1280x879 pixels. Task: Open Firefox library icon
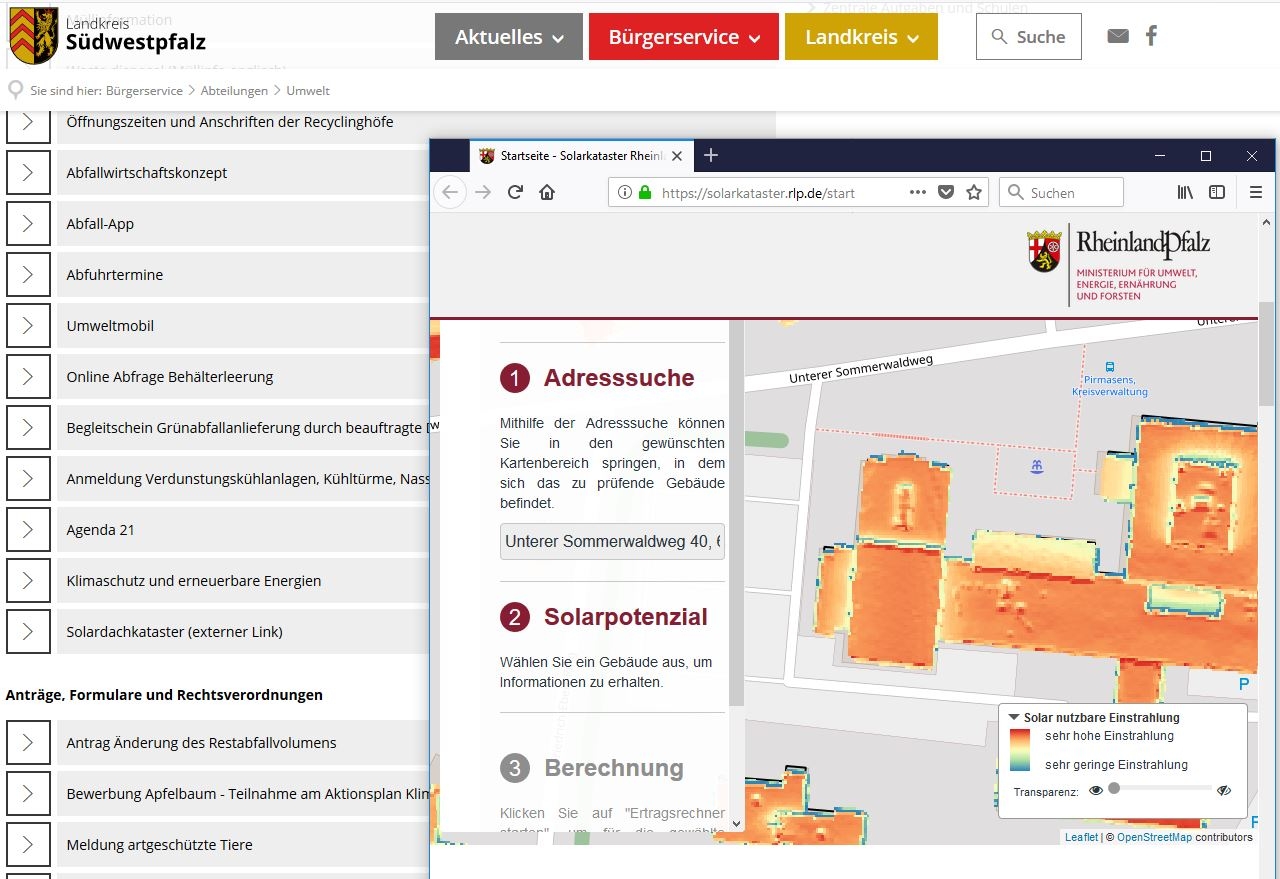[1185, 192]
